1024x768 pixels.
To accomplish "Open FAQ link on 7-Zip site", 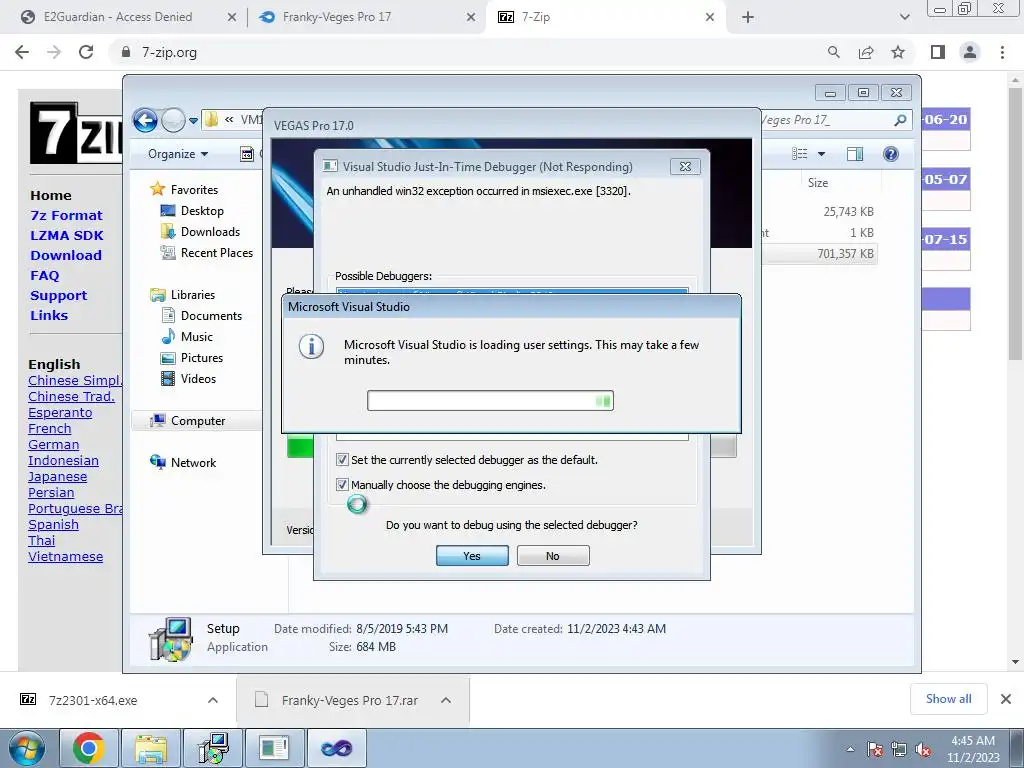I will (44, 276).
